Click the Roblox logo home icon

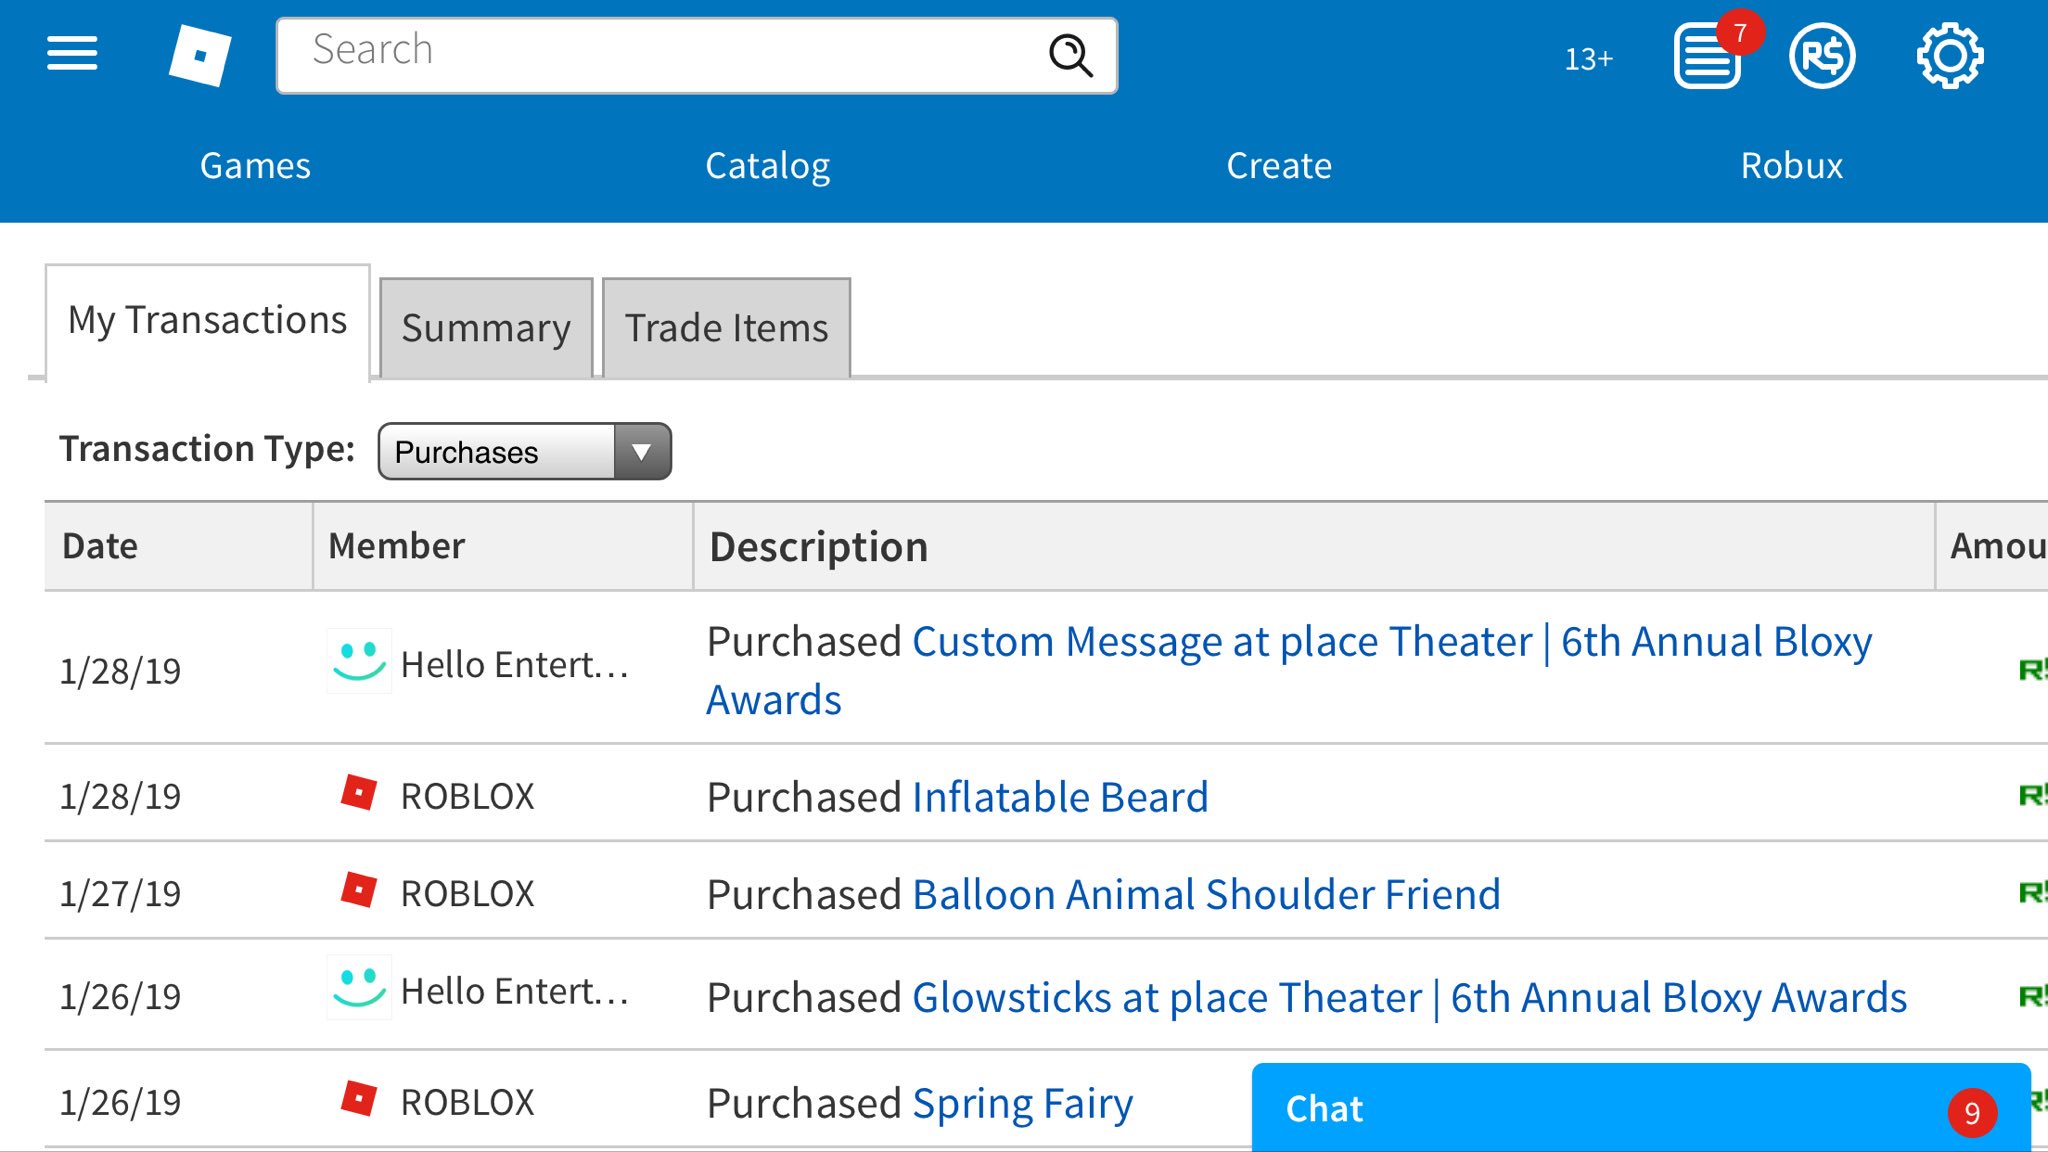point(200,56)
